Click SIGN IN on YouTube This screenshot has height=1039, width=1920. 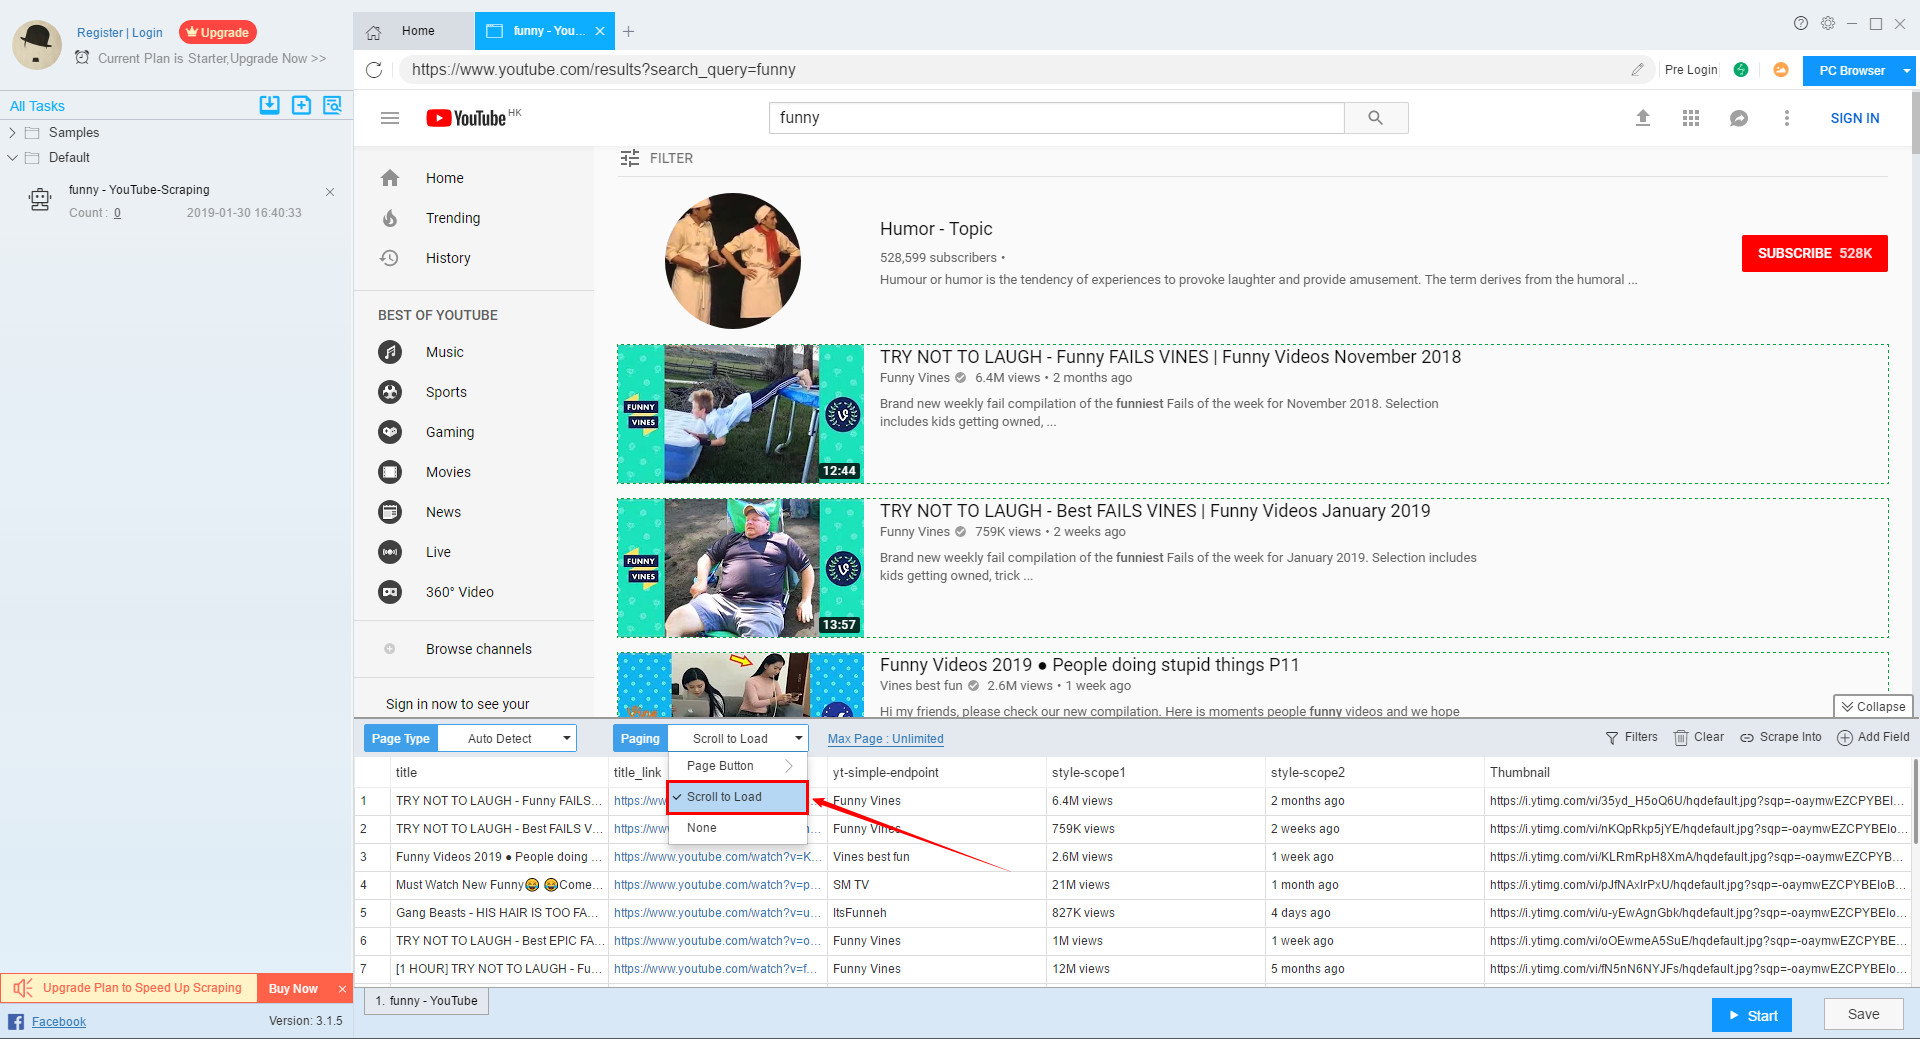1855,118
